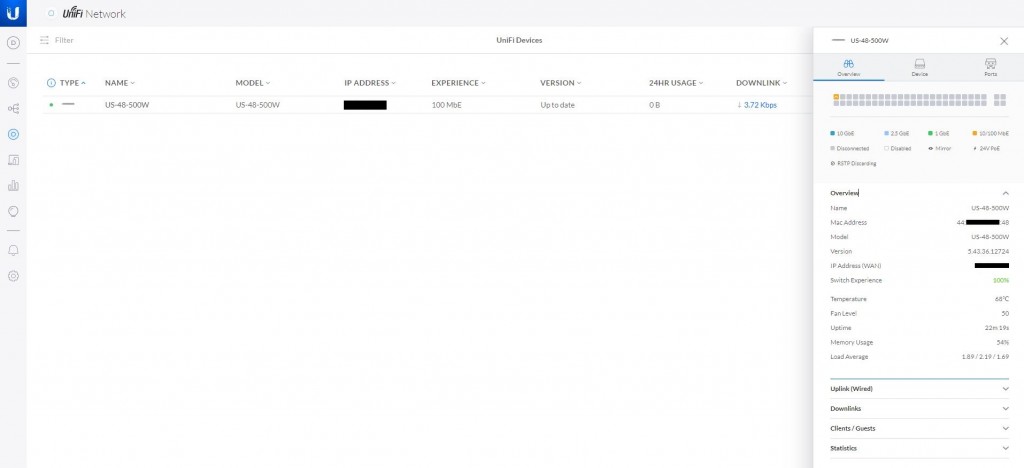
Task: Click the 1 GbE green legend swatch
Action: click(931, 133)
